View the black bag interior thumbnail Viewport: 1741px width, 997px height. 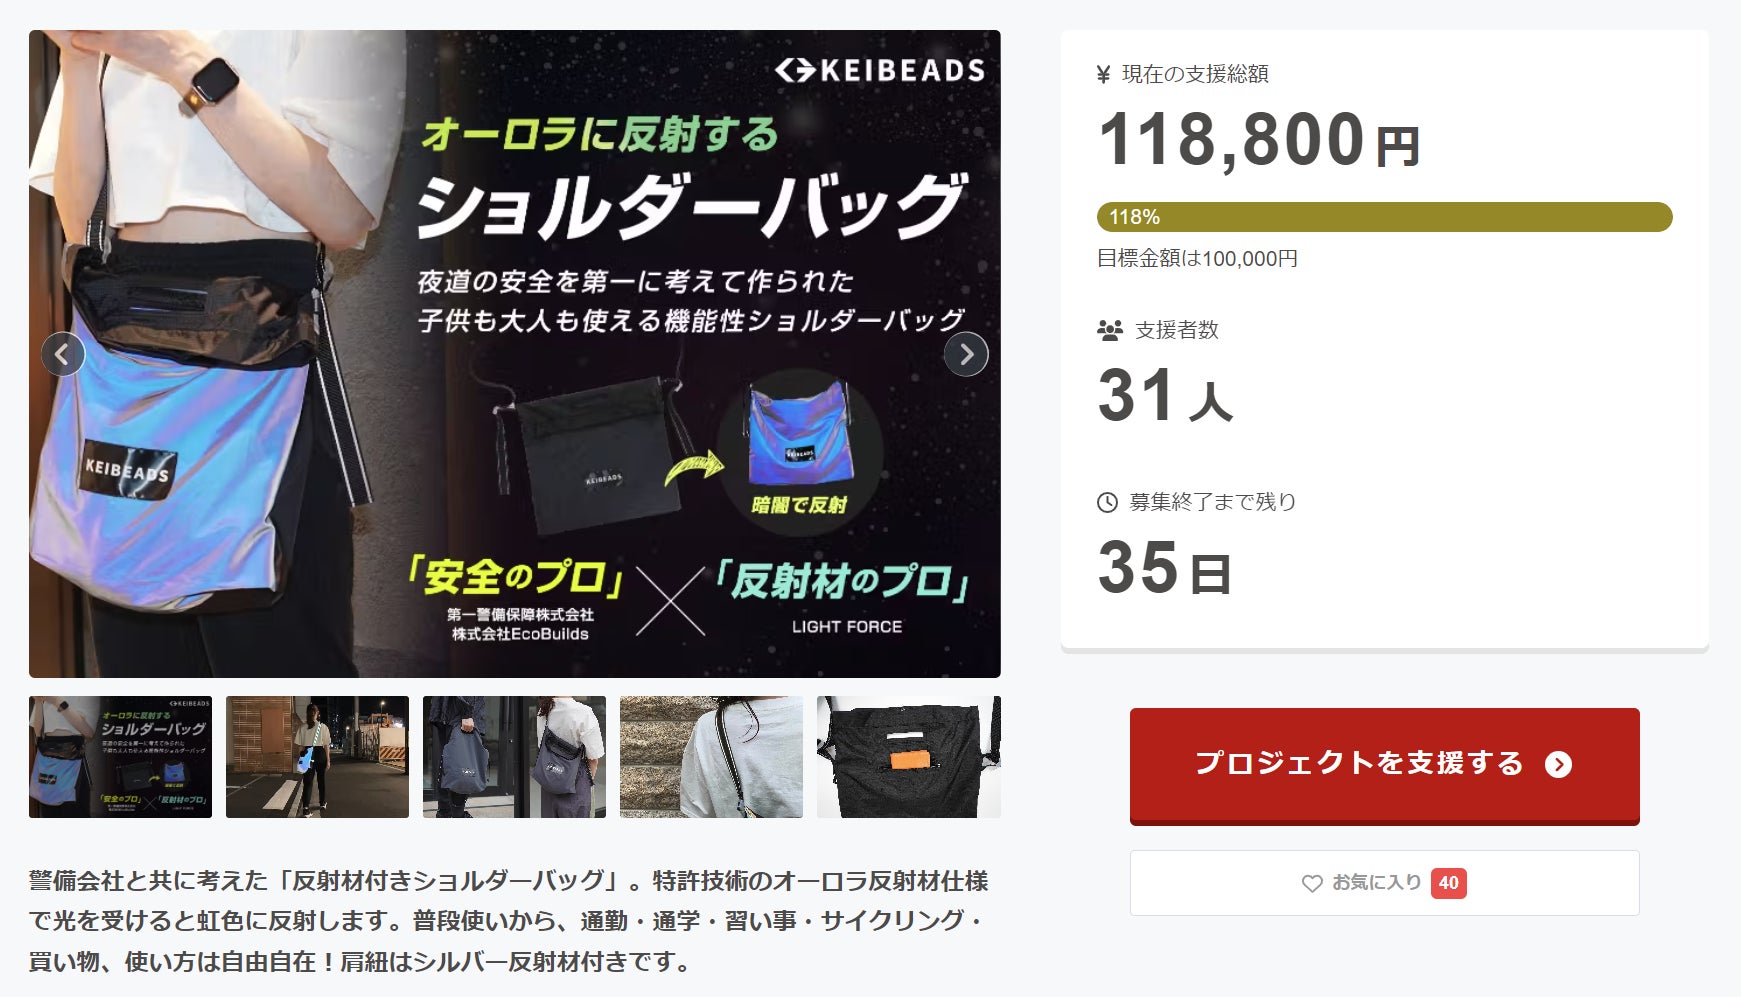pos(908,757)
